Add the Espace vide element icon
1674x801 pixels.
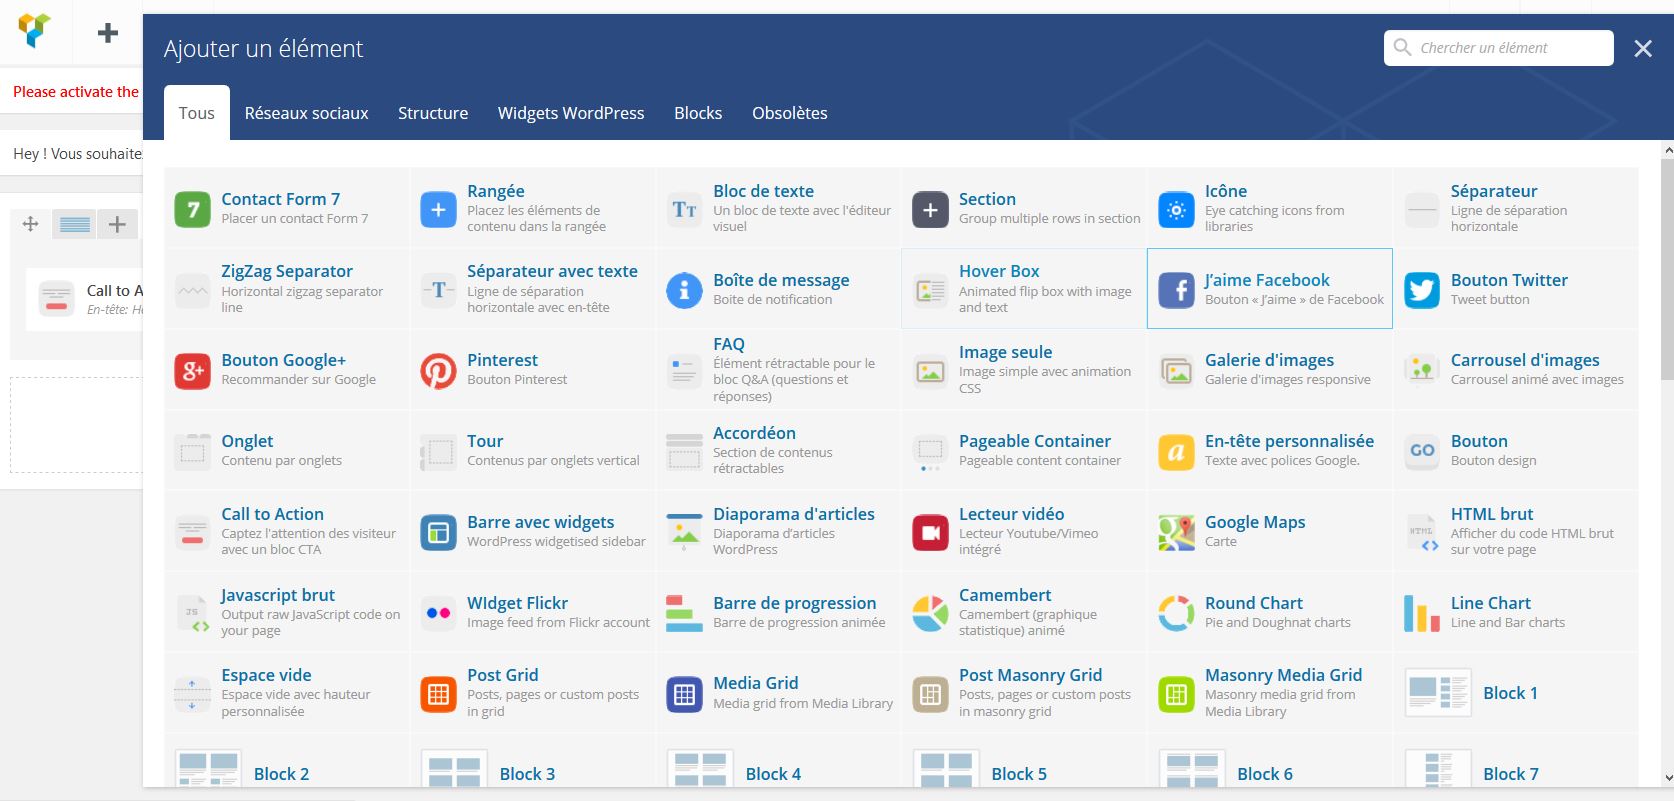click(x=192, y=694)
